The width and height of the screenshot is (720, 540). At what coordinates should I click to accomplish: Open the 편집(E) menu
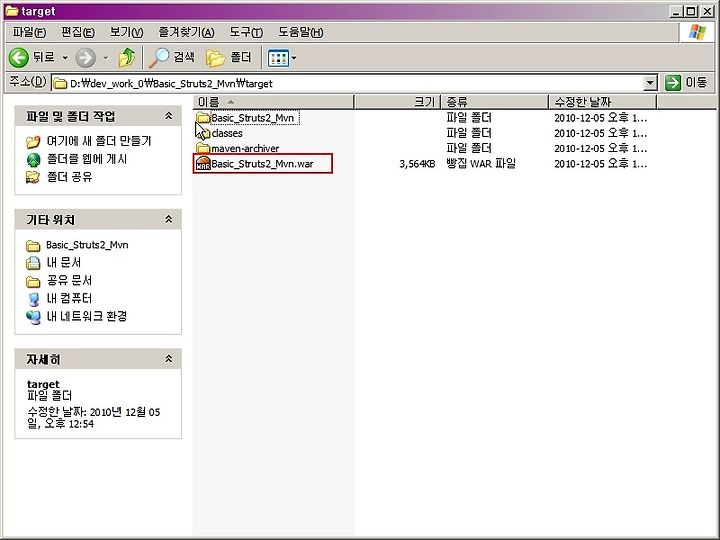pos(78,32)
